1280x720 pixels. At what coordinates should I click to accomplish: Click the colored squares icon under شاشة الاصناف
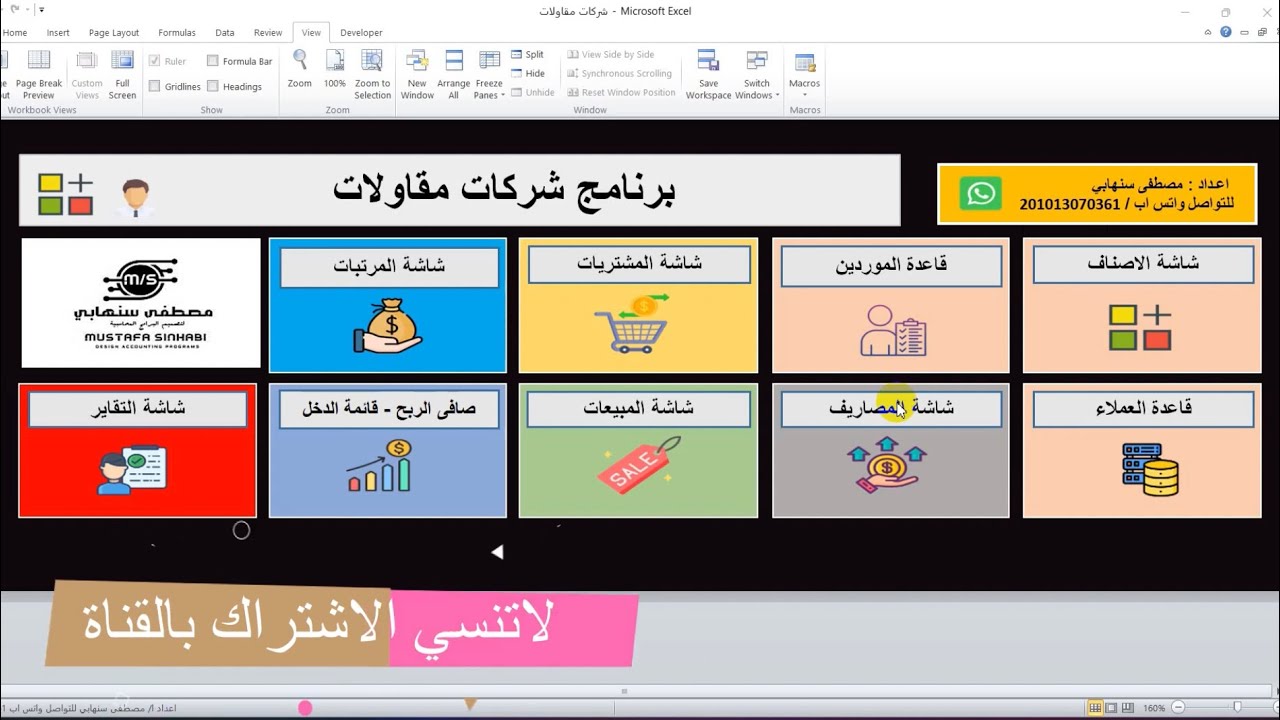[1140, 328]
